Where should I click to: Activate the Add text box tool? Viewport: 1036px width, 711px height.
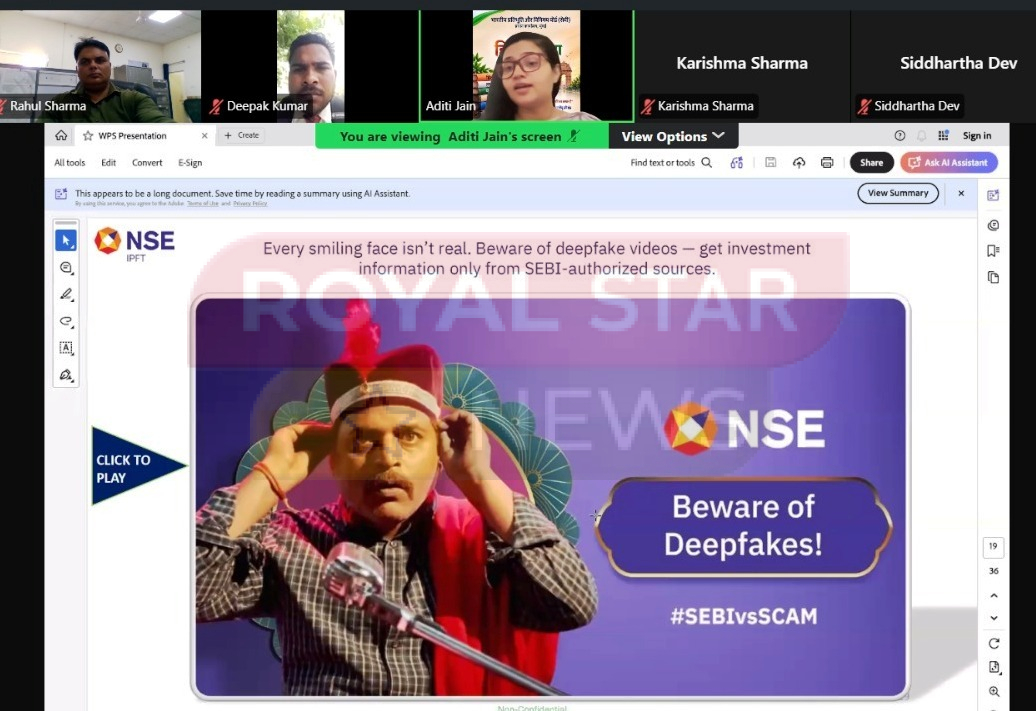click(66, 348)
